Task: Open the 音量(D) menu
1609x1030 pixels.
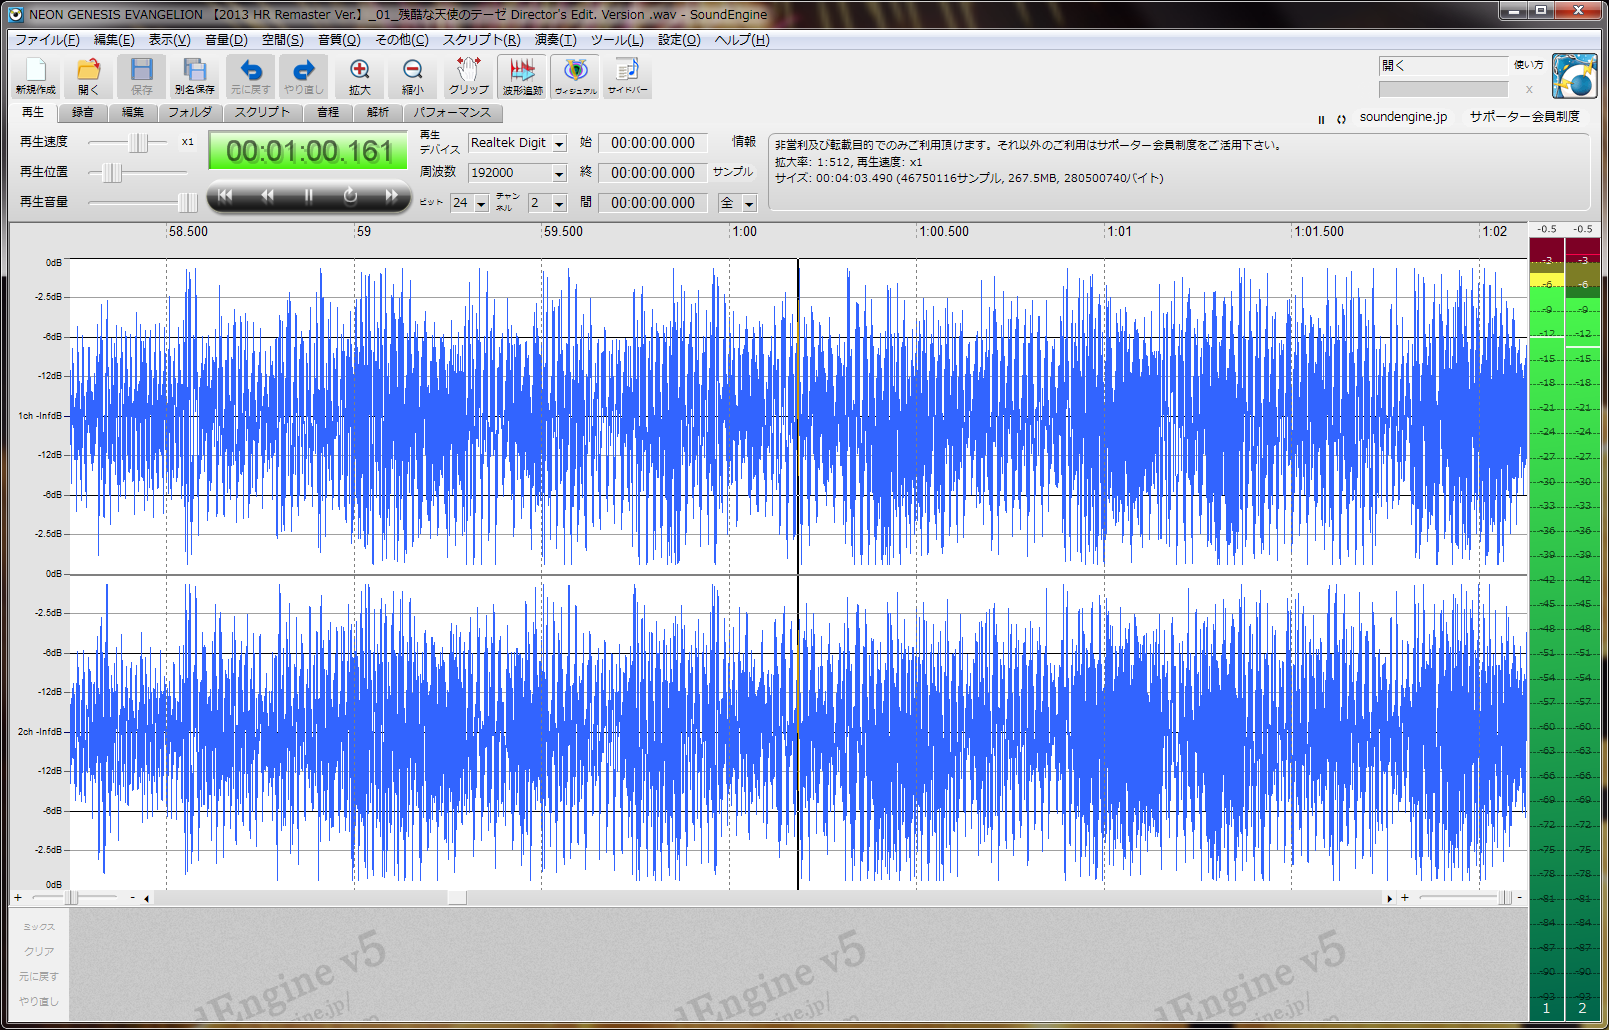Action: coord(226,40)
